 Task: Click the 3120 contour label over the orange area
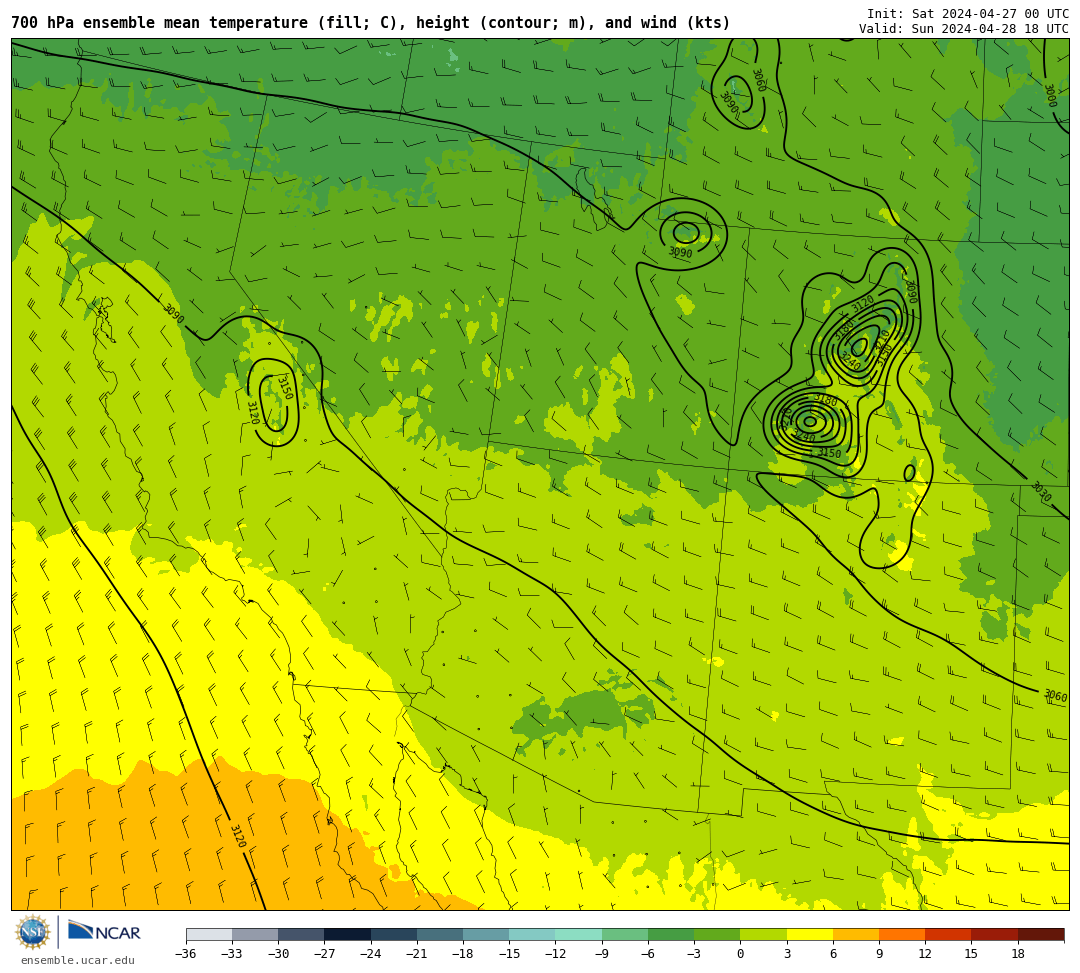(x=238, y=835)
